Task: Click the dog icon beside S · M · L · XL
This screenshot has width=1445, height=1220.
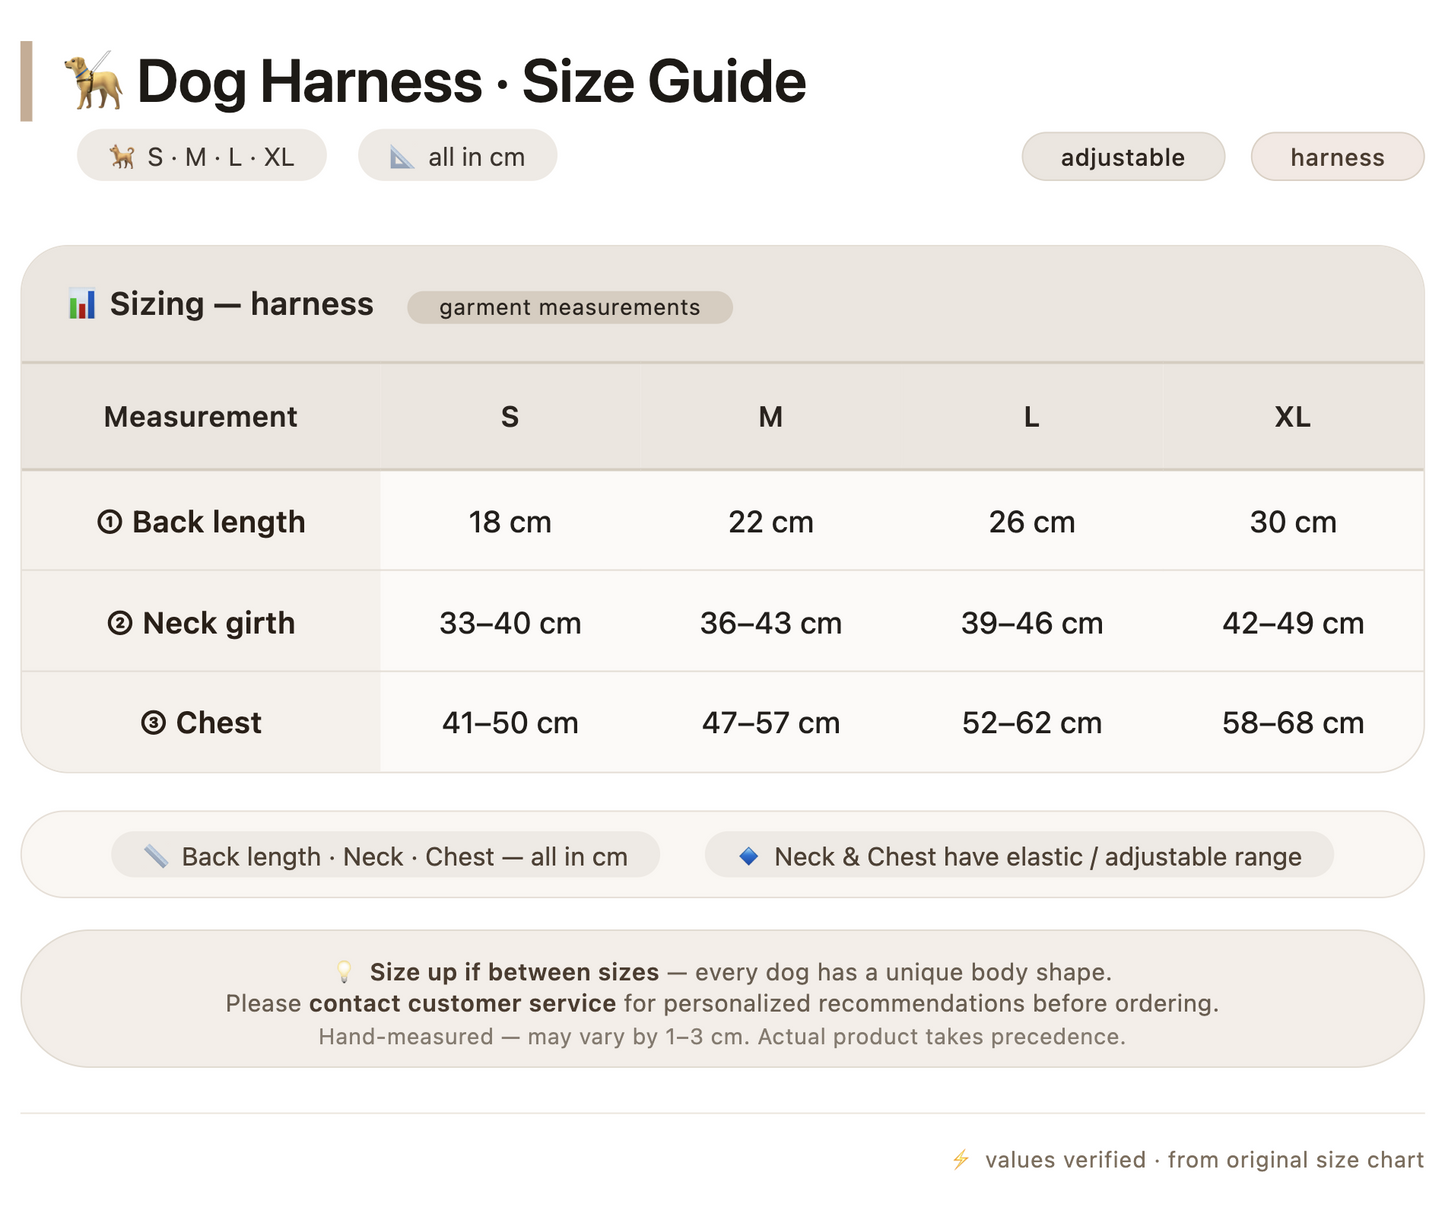Action: (123, 157)
